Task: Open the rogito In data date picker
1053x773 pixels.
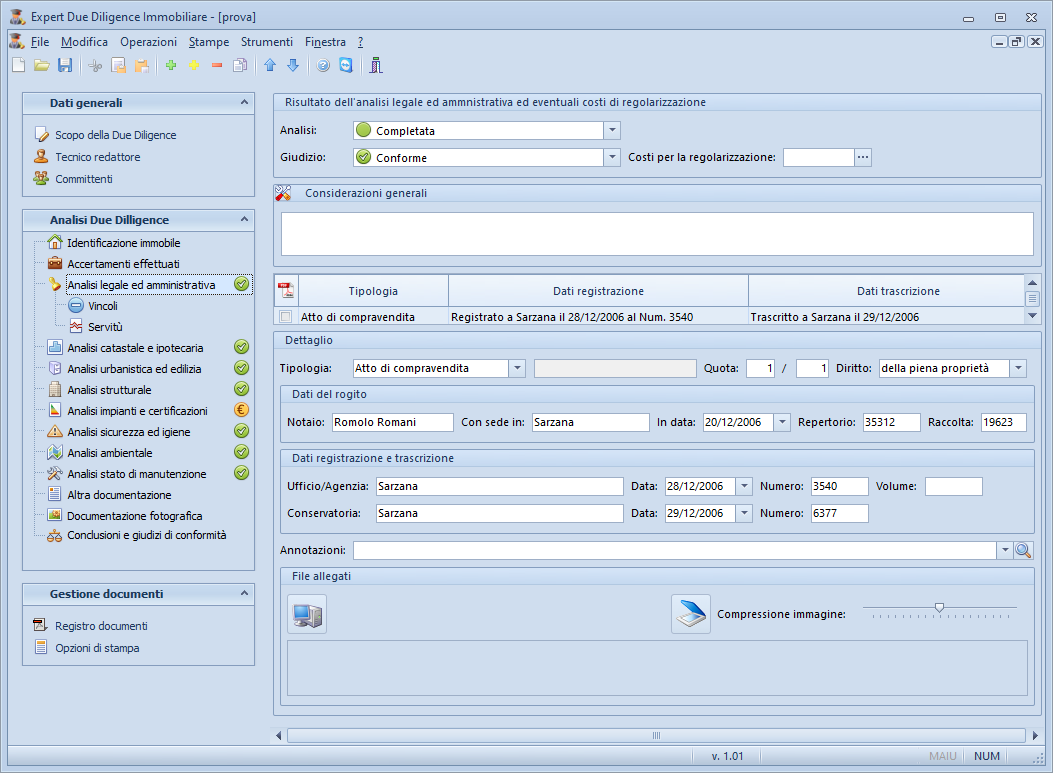Action: coord(782,423)
